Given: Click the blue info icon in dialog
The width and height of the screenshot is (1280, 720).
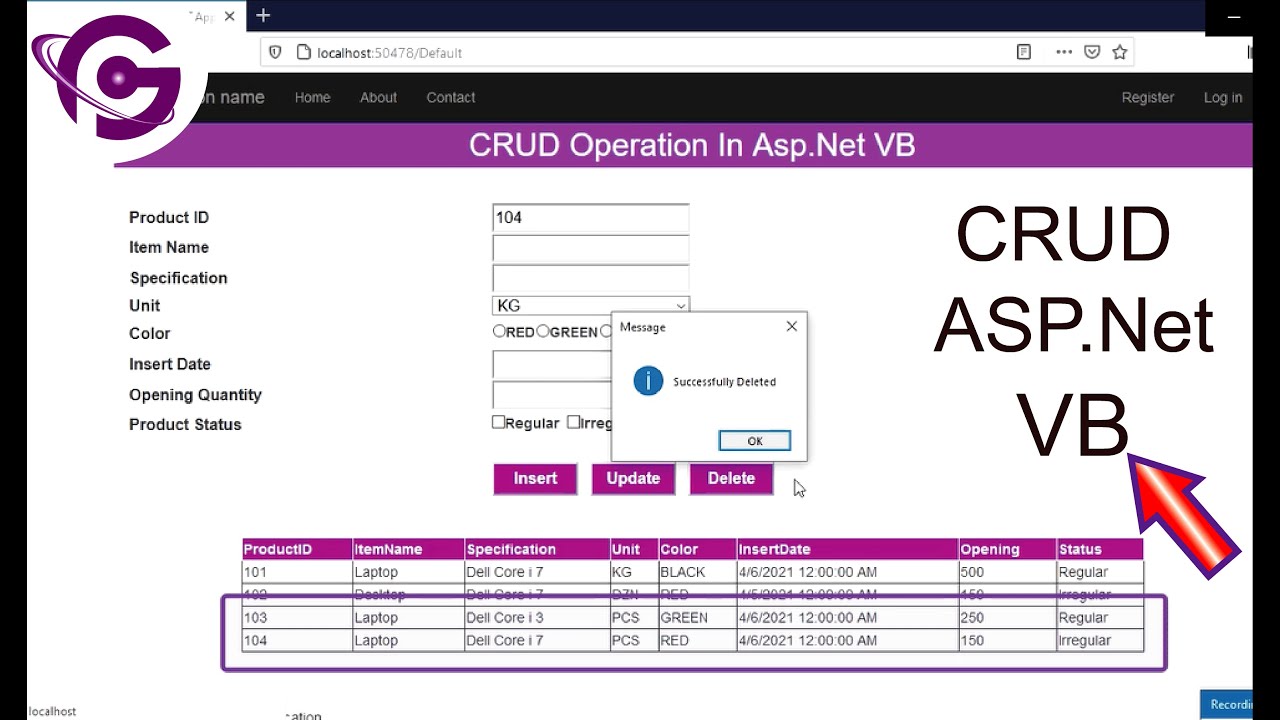Looking at the screenshot, I should point(648,381).
